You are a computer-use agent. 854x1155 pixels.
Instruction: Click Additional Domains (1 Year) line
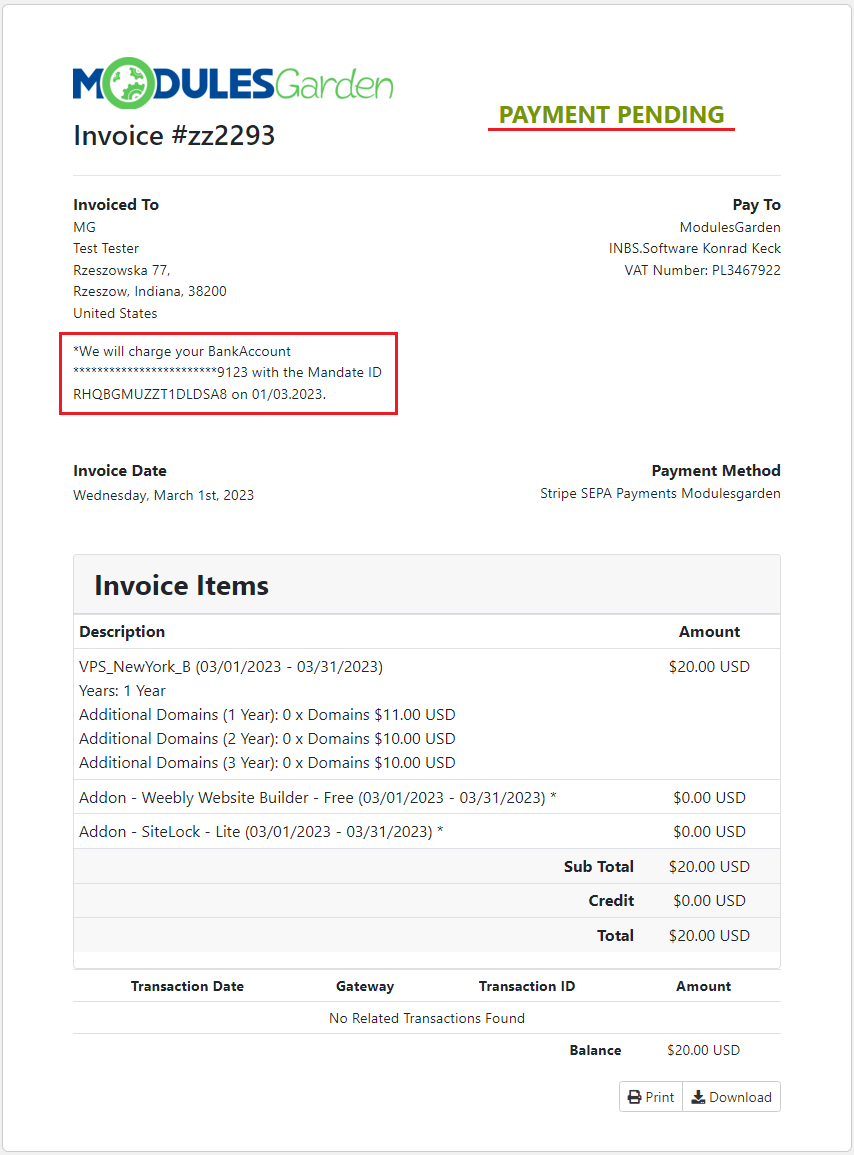pos(267,715)
